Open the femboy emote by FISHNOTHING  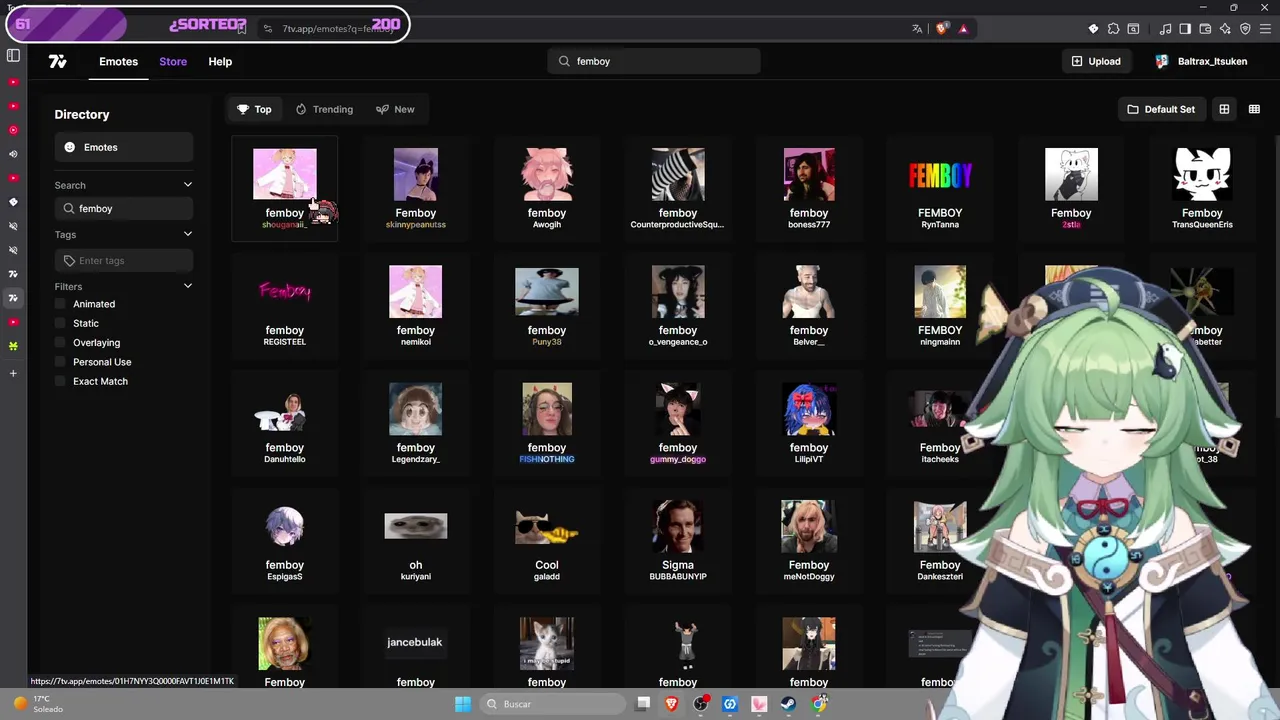click(x=547, y=423)
